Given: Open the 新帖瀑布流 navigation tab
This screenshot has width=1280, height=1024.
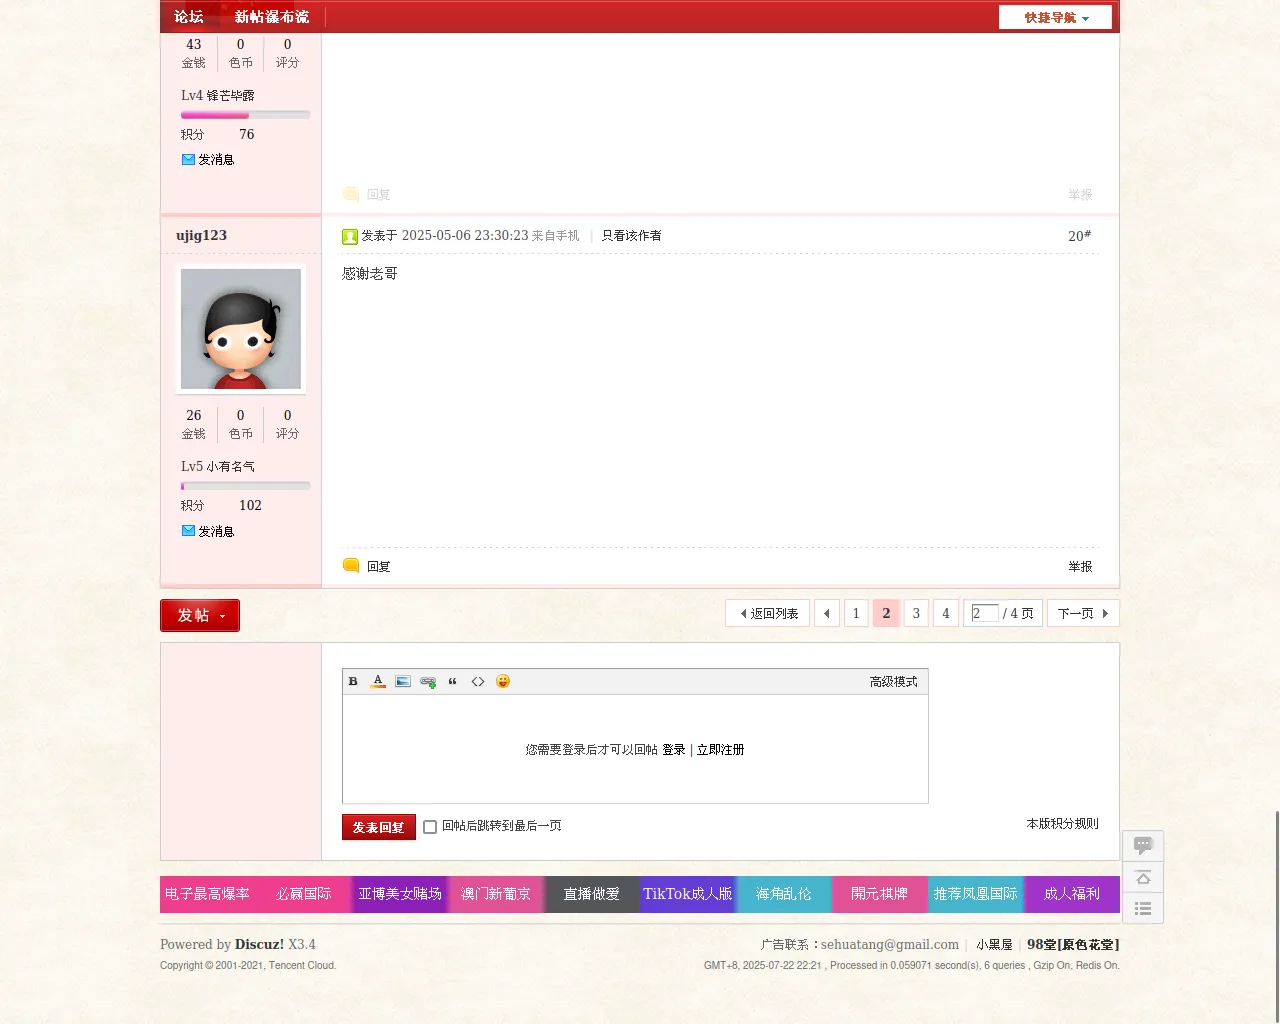Looking at the screenshot, I should tap(272, 17).
